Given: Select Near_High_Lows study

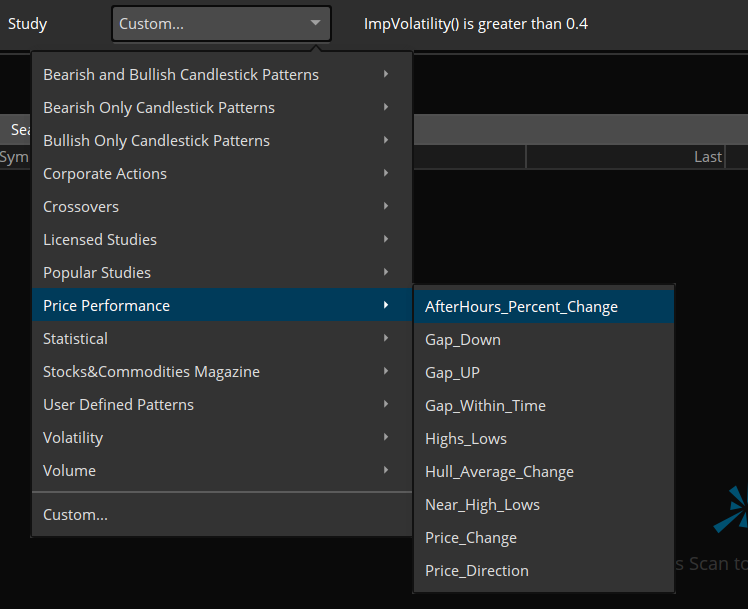Looking at the screenshot, I should pyautogui.click(x=544, y=505).
